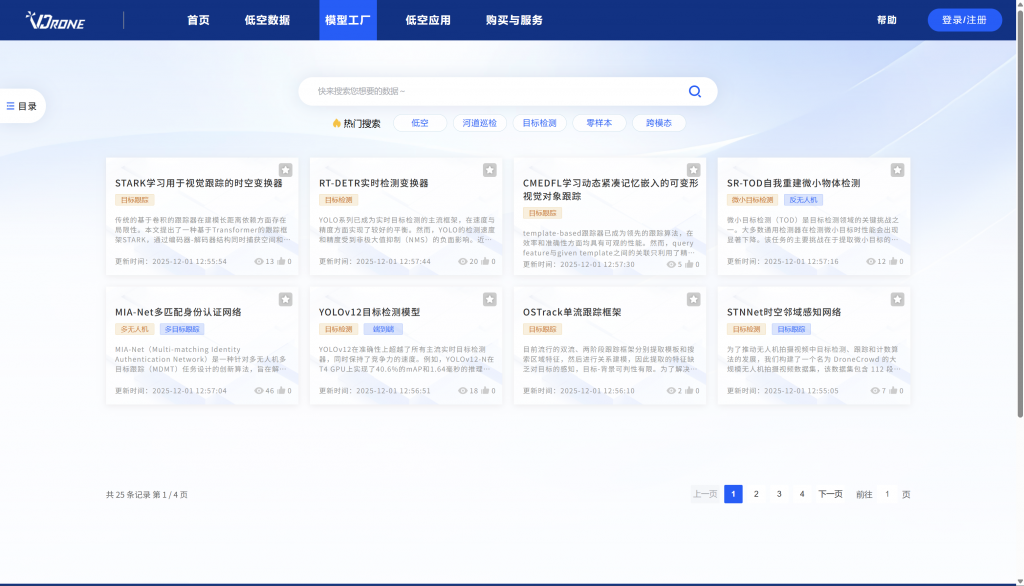This screenshot has width=1024, height=586.
Task: Select the 河道巡检 hot search tag
Action: point(481,123)
